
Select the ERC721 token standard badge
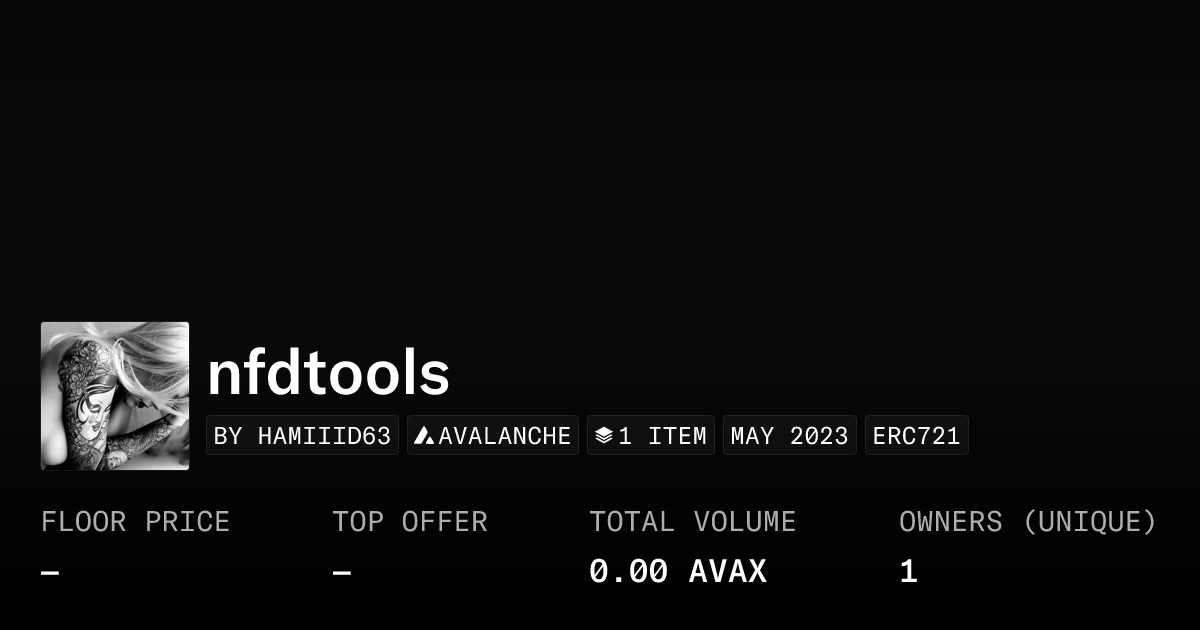[916, 436]
